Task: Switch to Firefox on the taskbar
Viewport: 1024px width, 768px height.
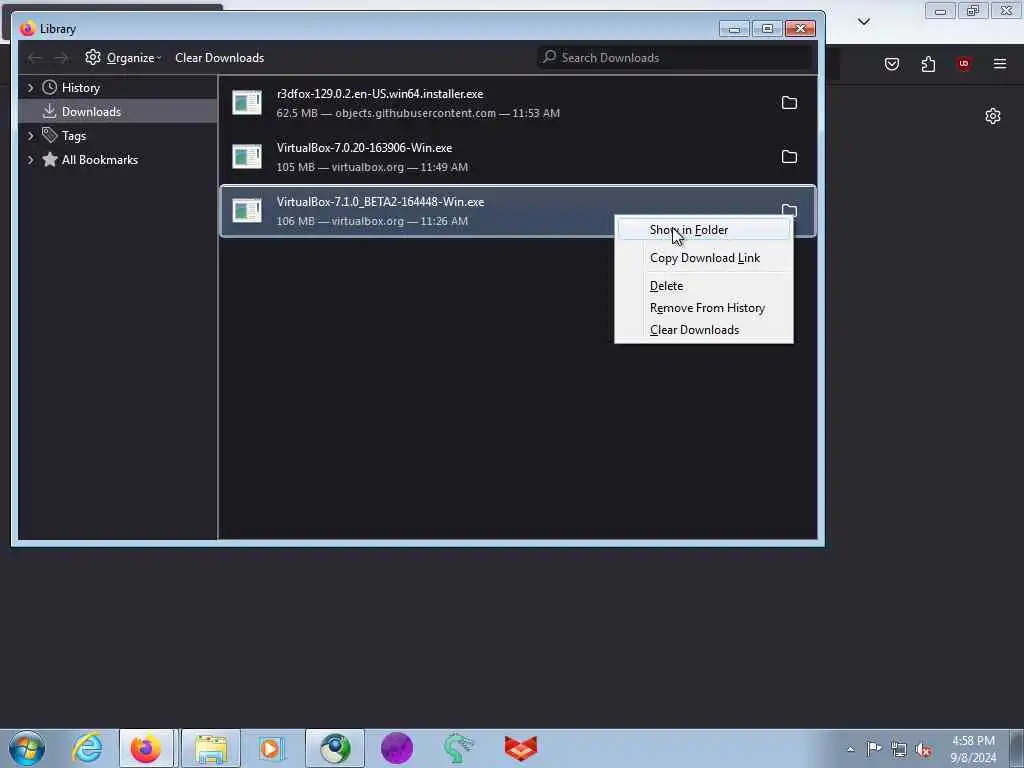Action: [146, 748]
